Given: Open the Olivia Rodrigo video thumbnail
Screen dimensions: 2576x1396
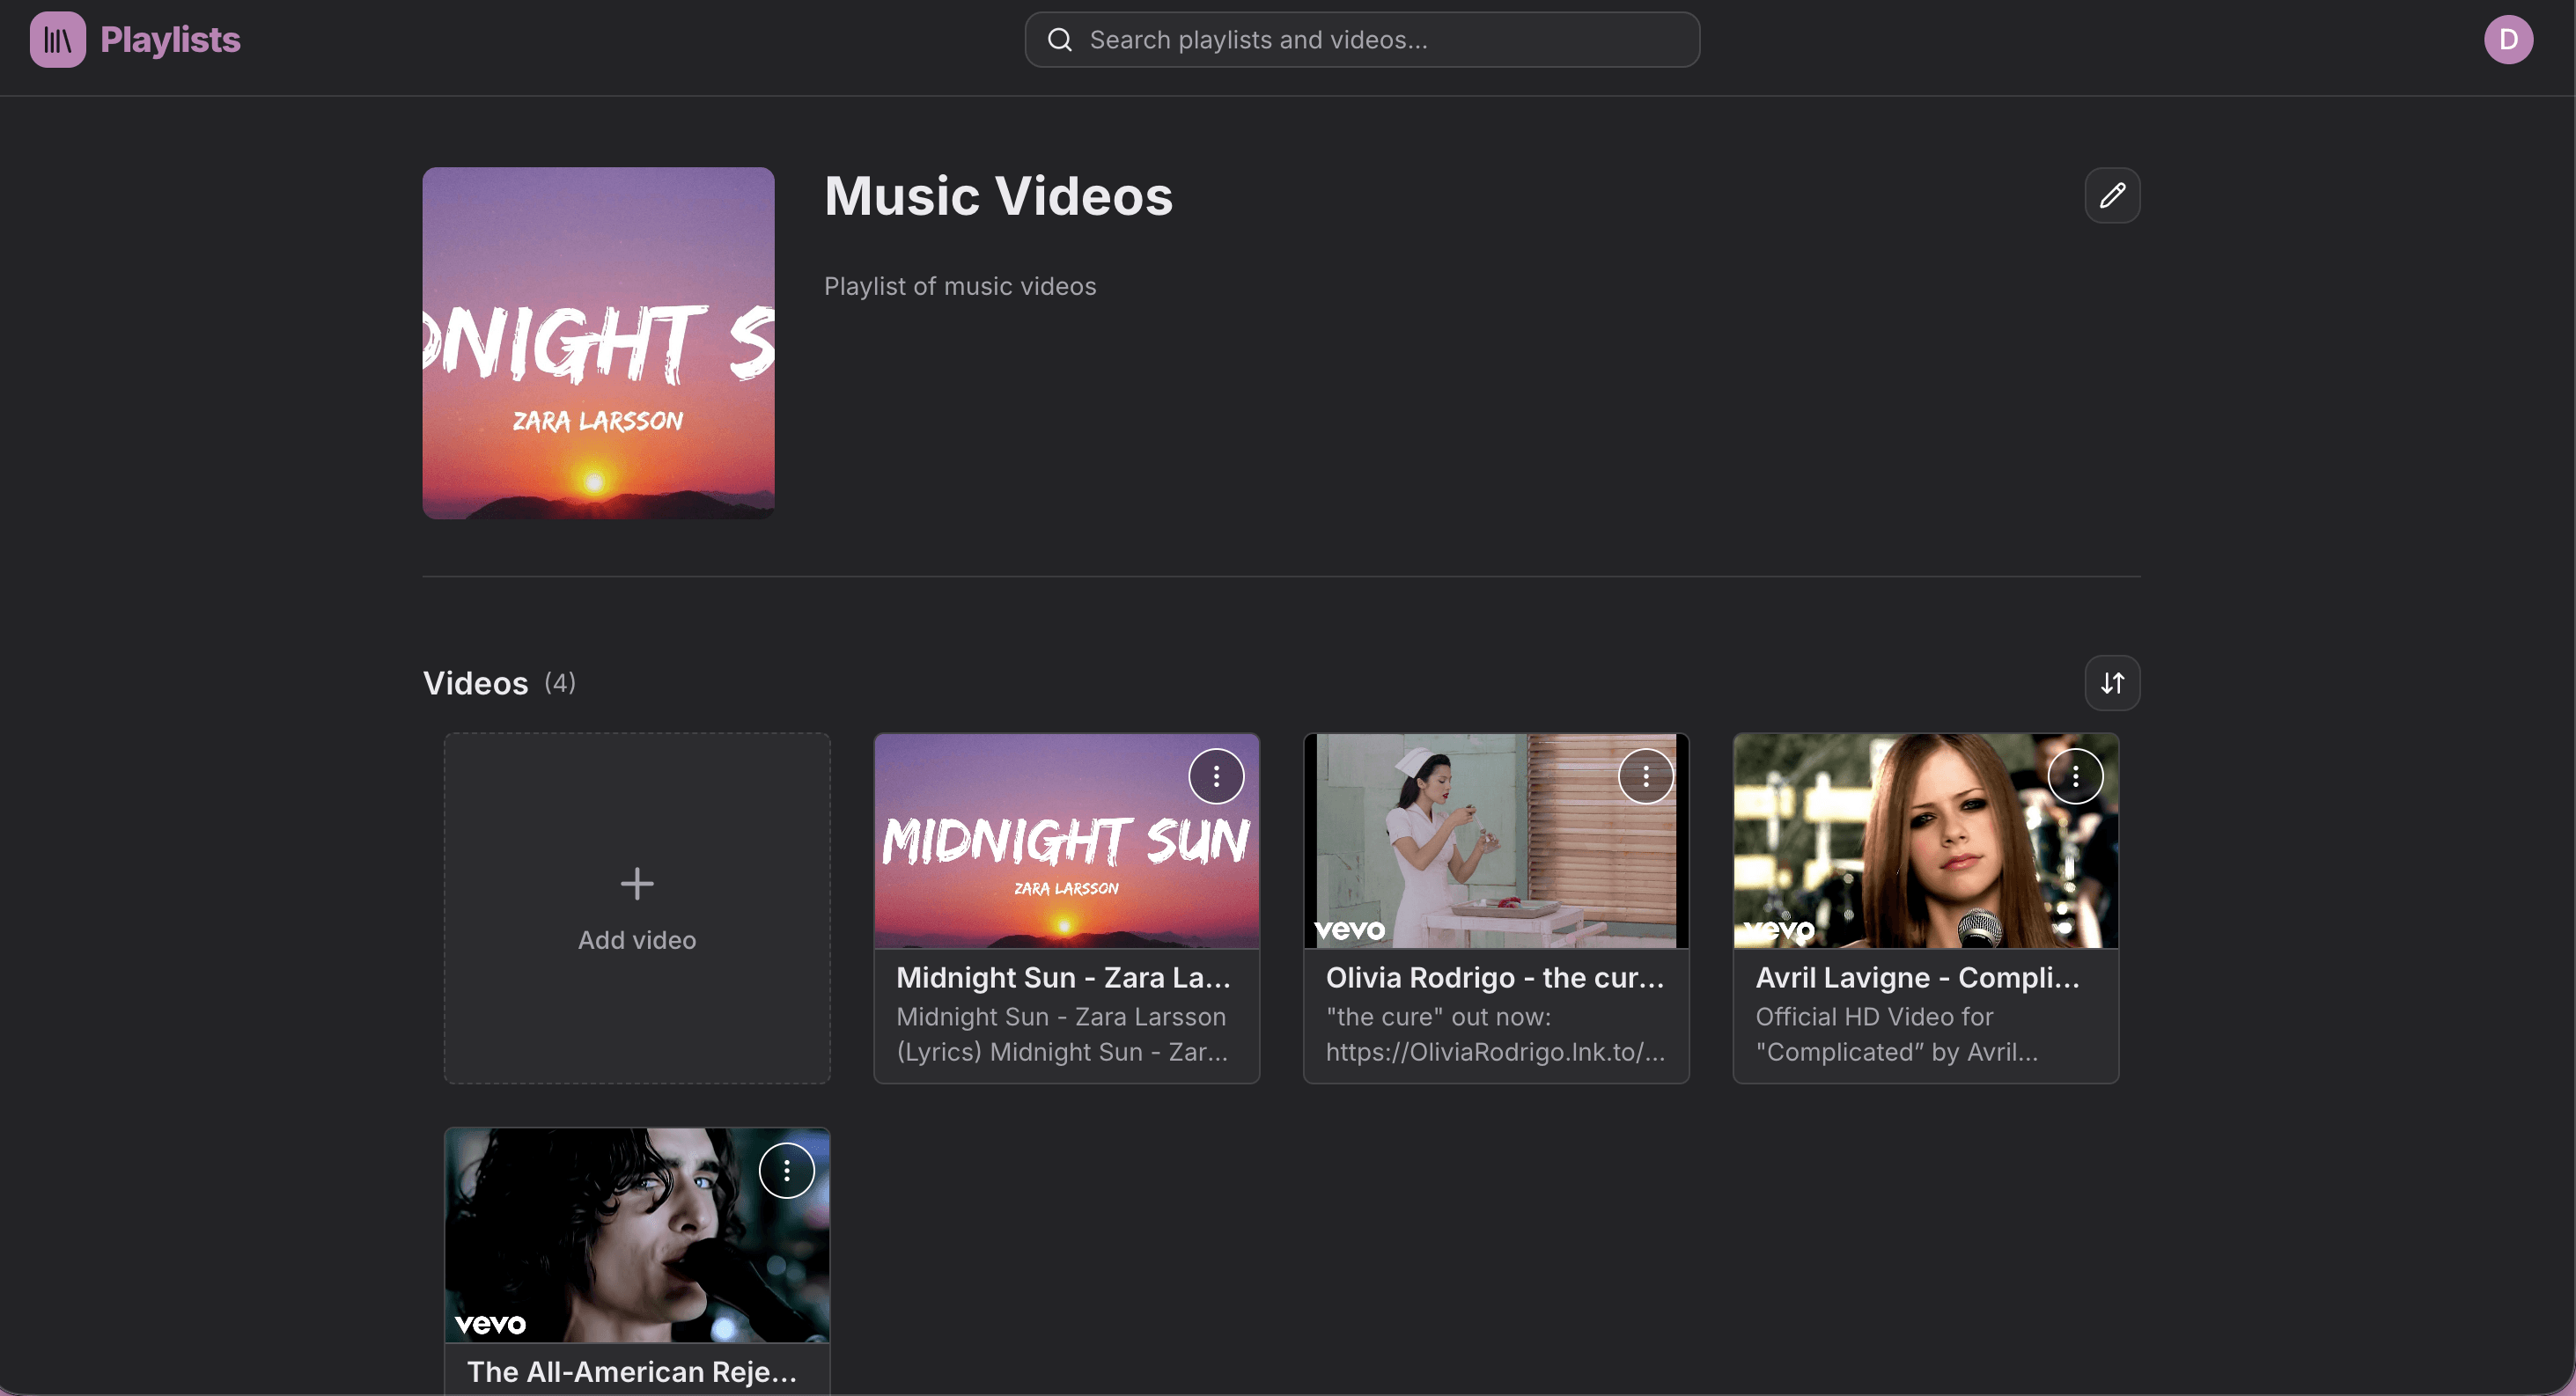Looking at the screenshot, I should coord(1497,841).
